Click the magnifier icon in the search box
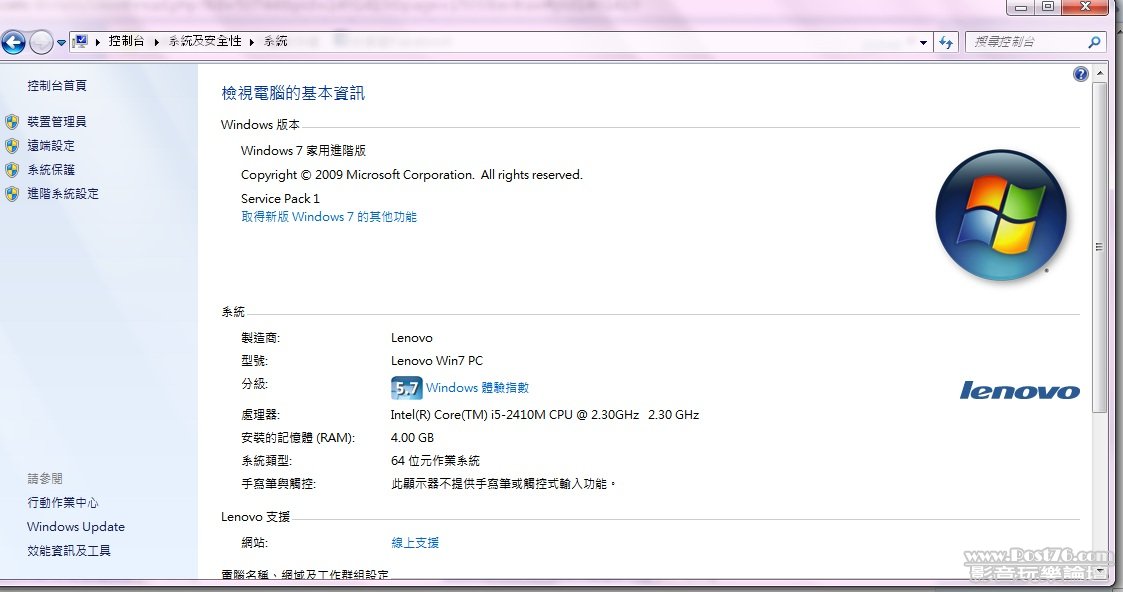Screen dimensions: 1123x592 tap(1094, 42)
